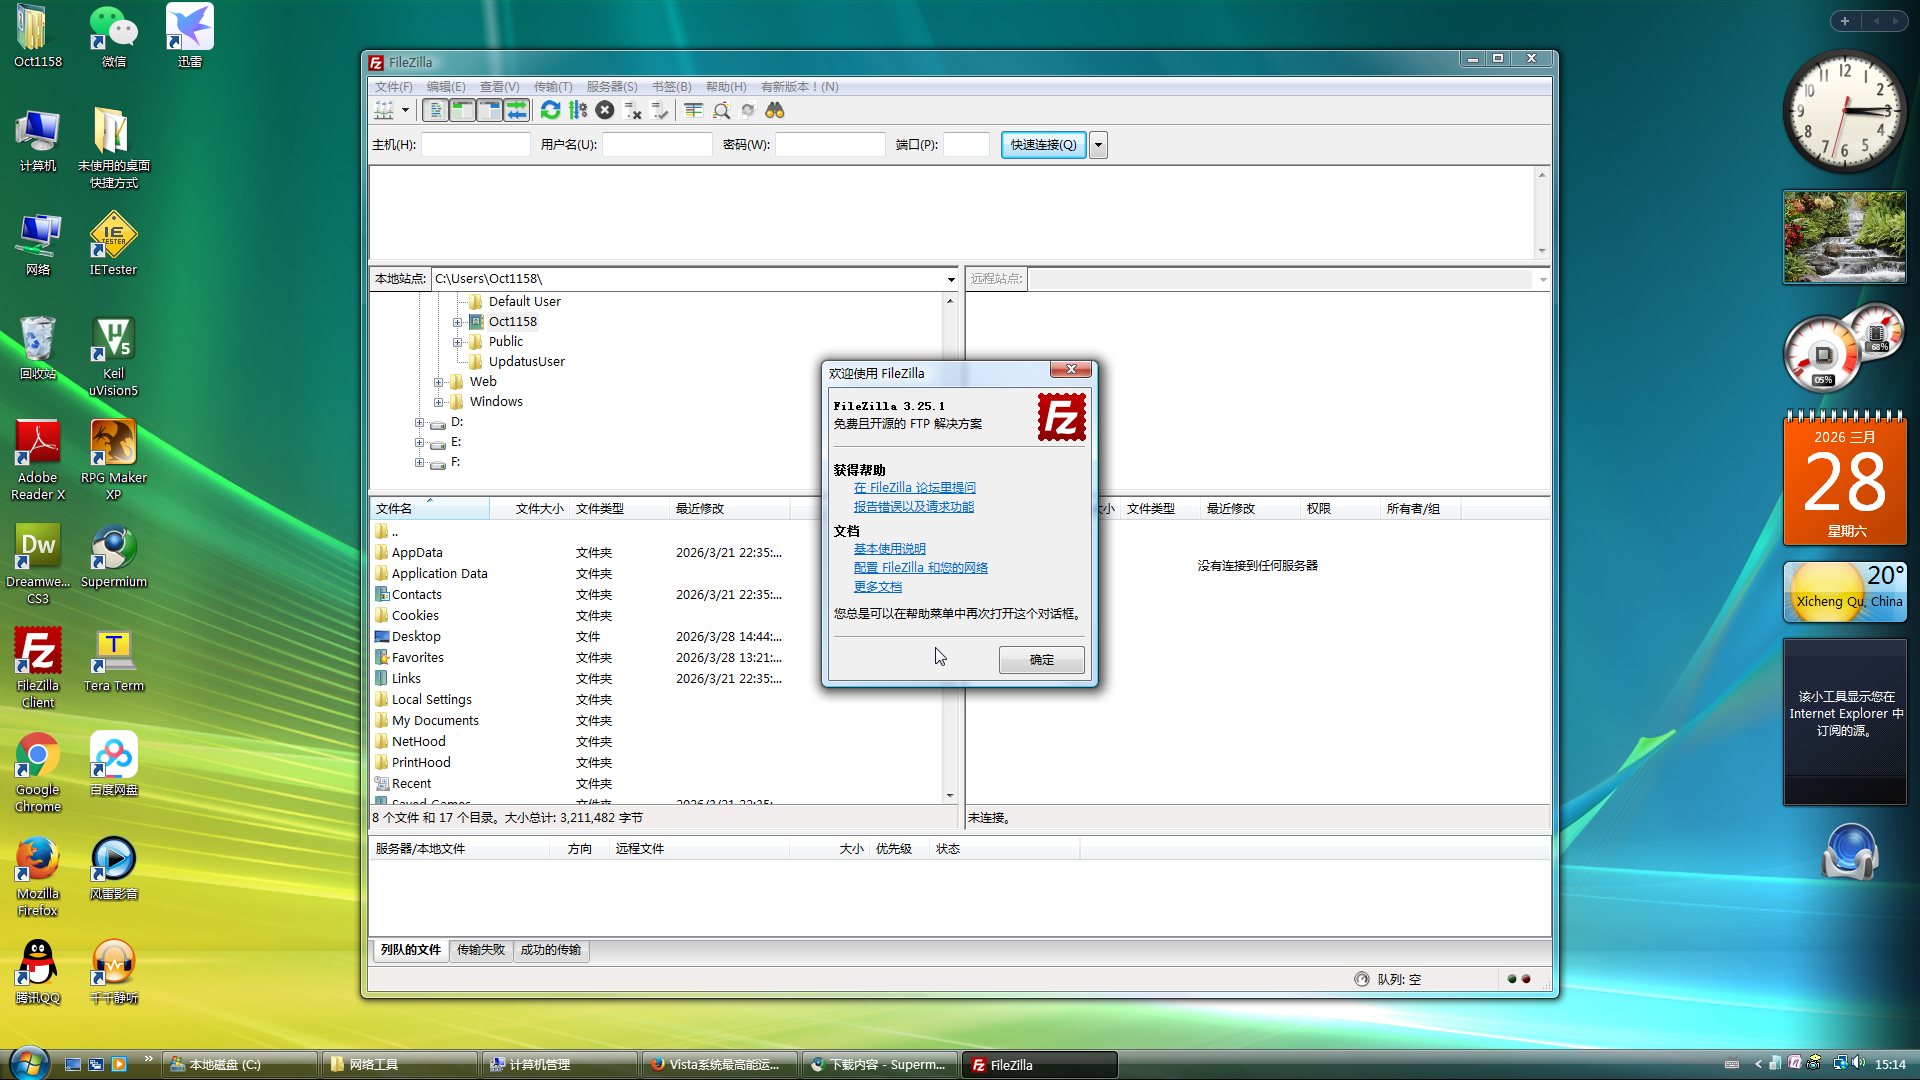The height and width of the screenshot is (1080, 1920).
Task: Click the cancel current operation icon
Action: 605,111
